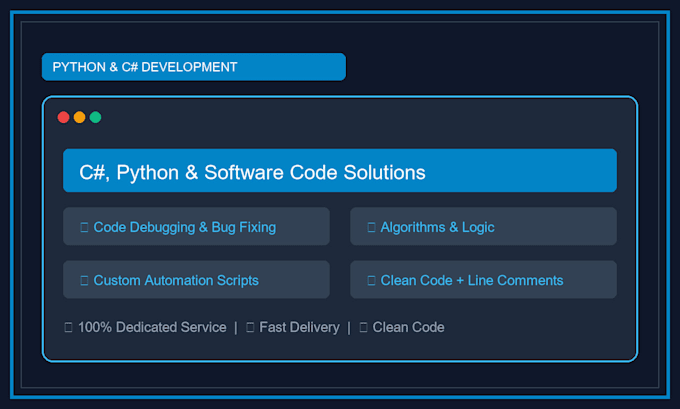The width and height of the screenshot is (680, 409).
Task: Click the red window dot
Action: point(64,117)
